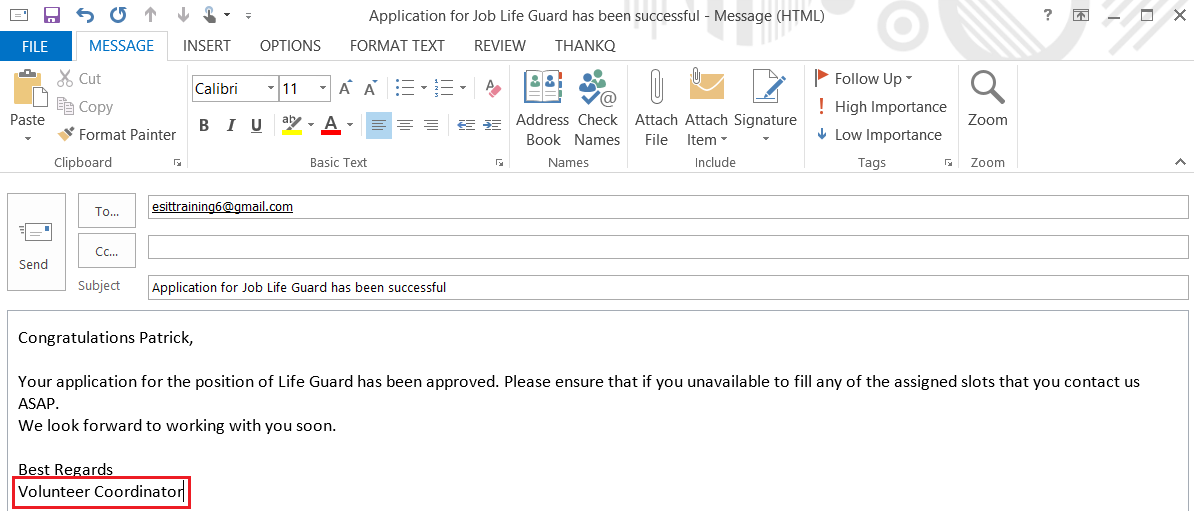Image resolution: width=1194 pixels, height=511 pixels.
Task: Open the font color arrow beside the red A
Action: 349,125
